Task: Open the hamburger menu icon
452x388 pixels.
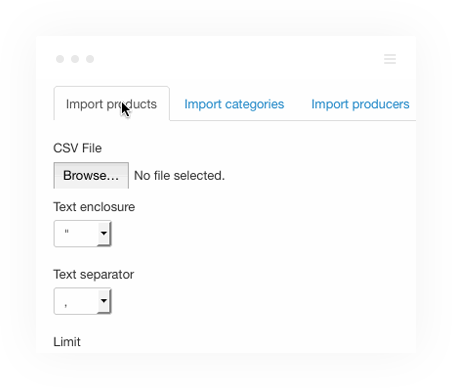Action: coord(390,59)
